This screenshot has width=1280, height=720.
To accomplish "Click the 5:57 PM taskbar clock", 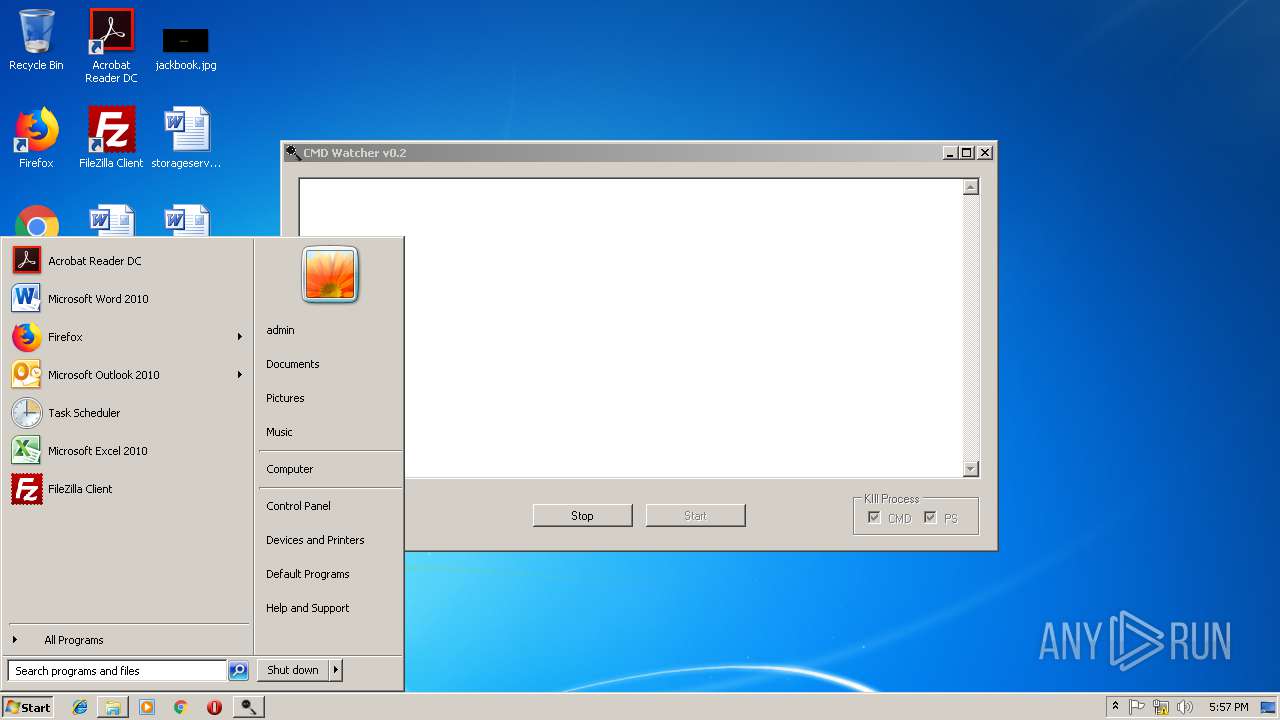I will pyautogui.click(x=1228, y=707).
